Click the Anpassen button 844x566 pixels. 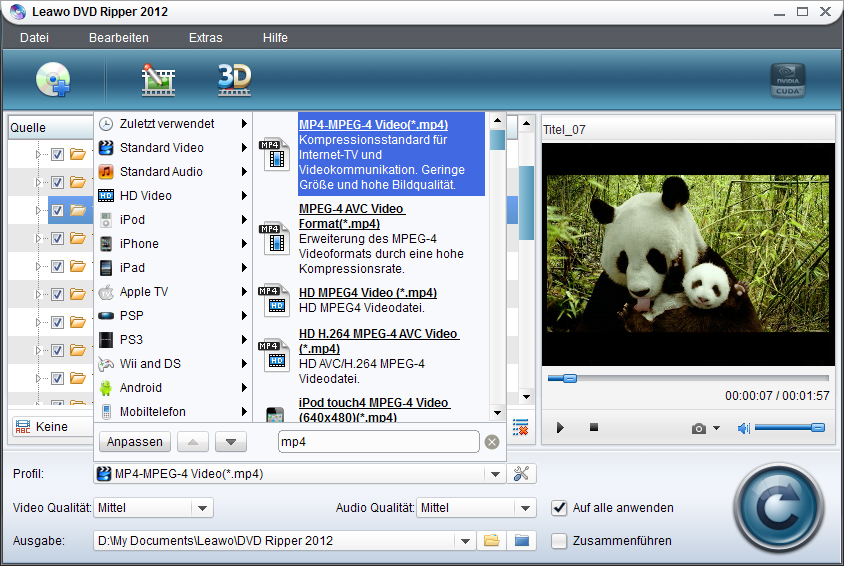pos(135,442)
